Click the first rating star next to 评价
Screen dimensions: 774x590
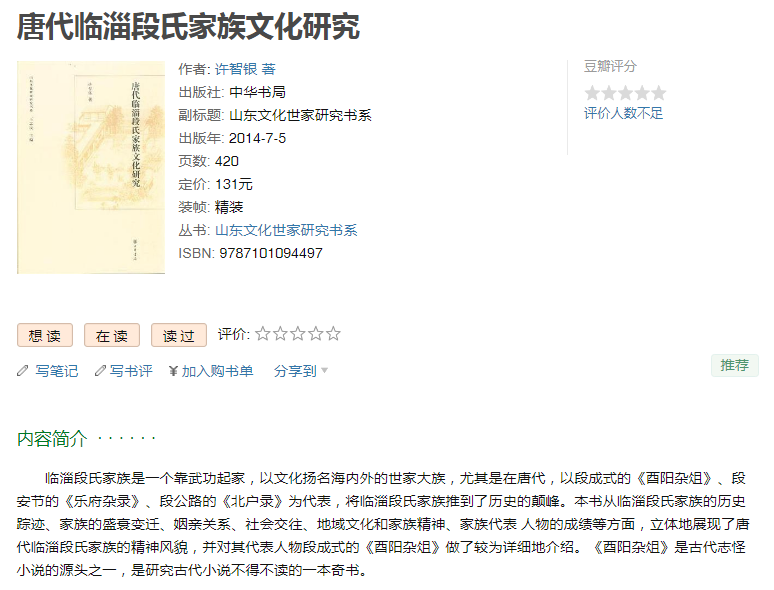[x=263, y=334]
